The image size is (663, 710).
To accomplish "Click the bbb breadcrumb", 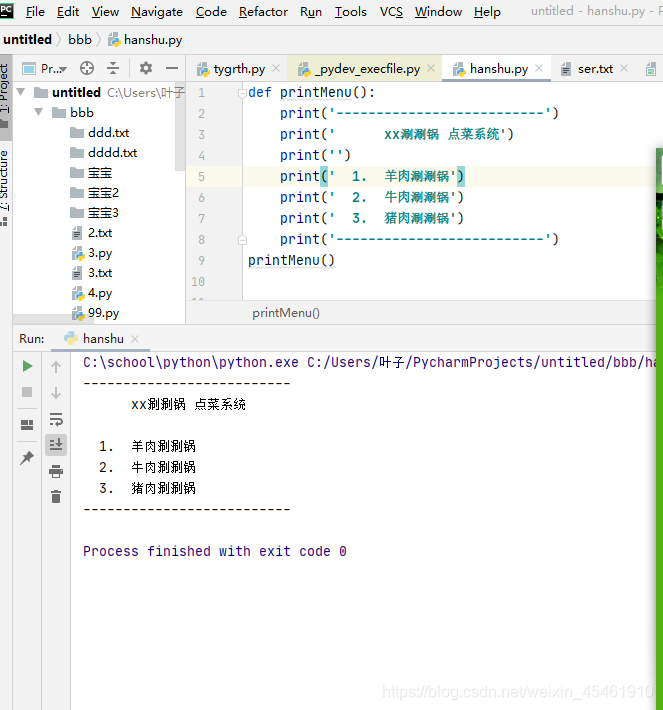I will point(80,39).
